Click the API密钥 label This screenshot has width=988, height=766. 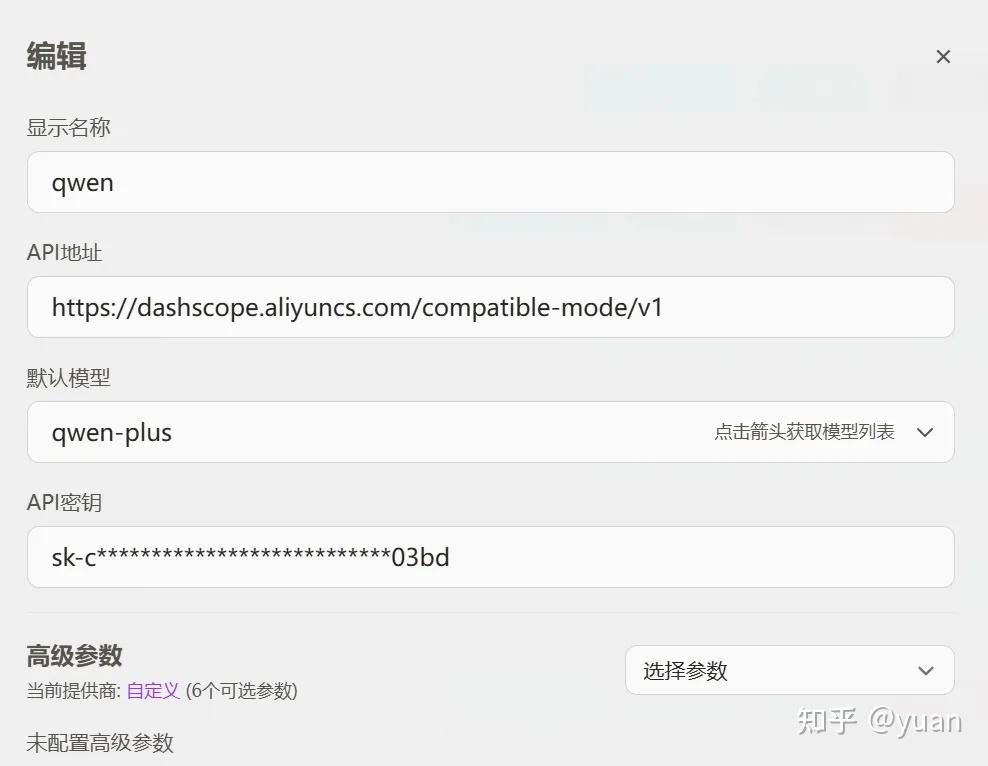(64, 503)
